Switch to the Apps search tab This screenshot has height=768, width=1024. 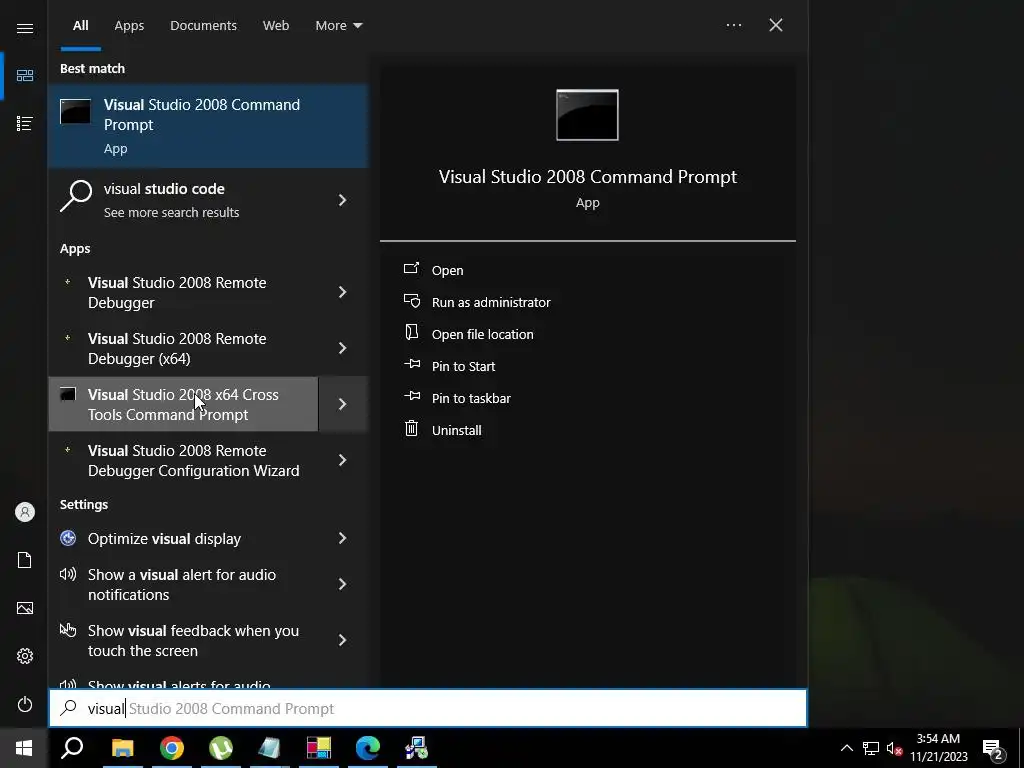click(x=129, y=25)
